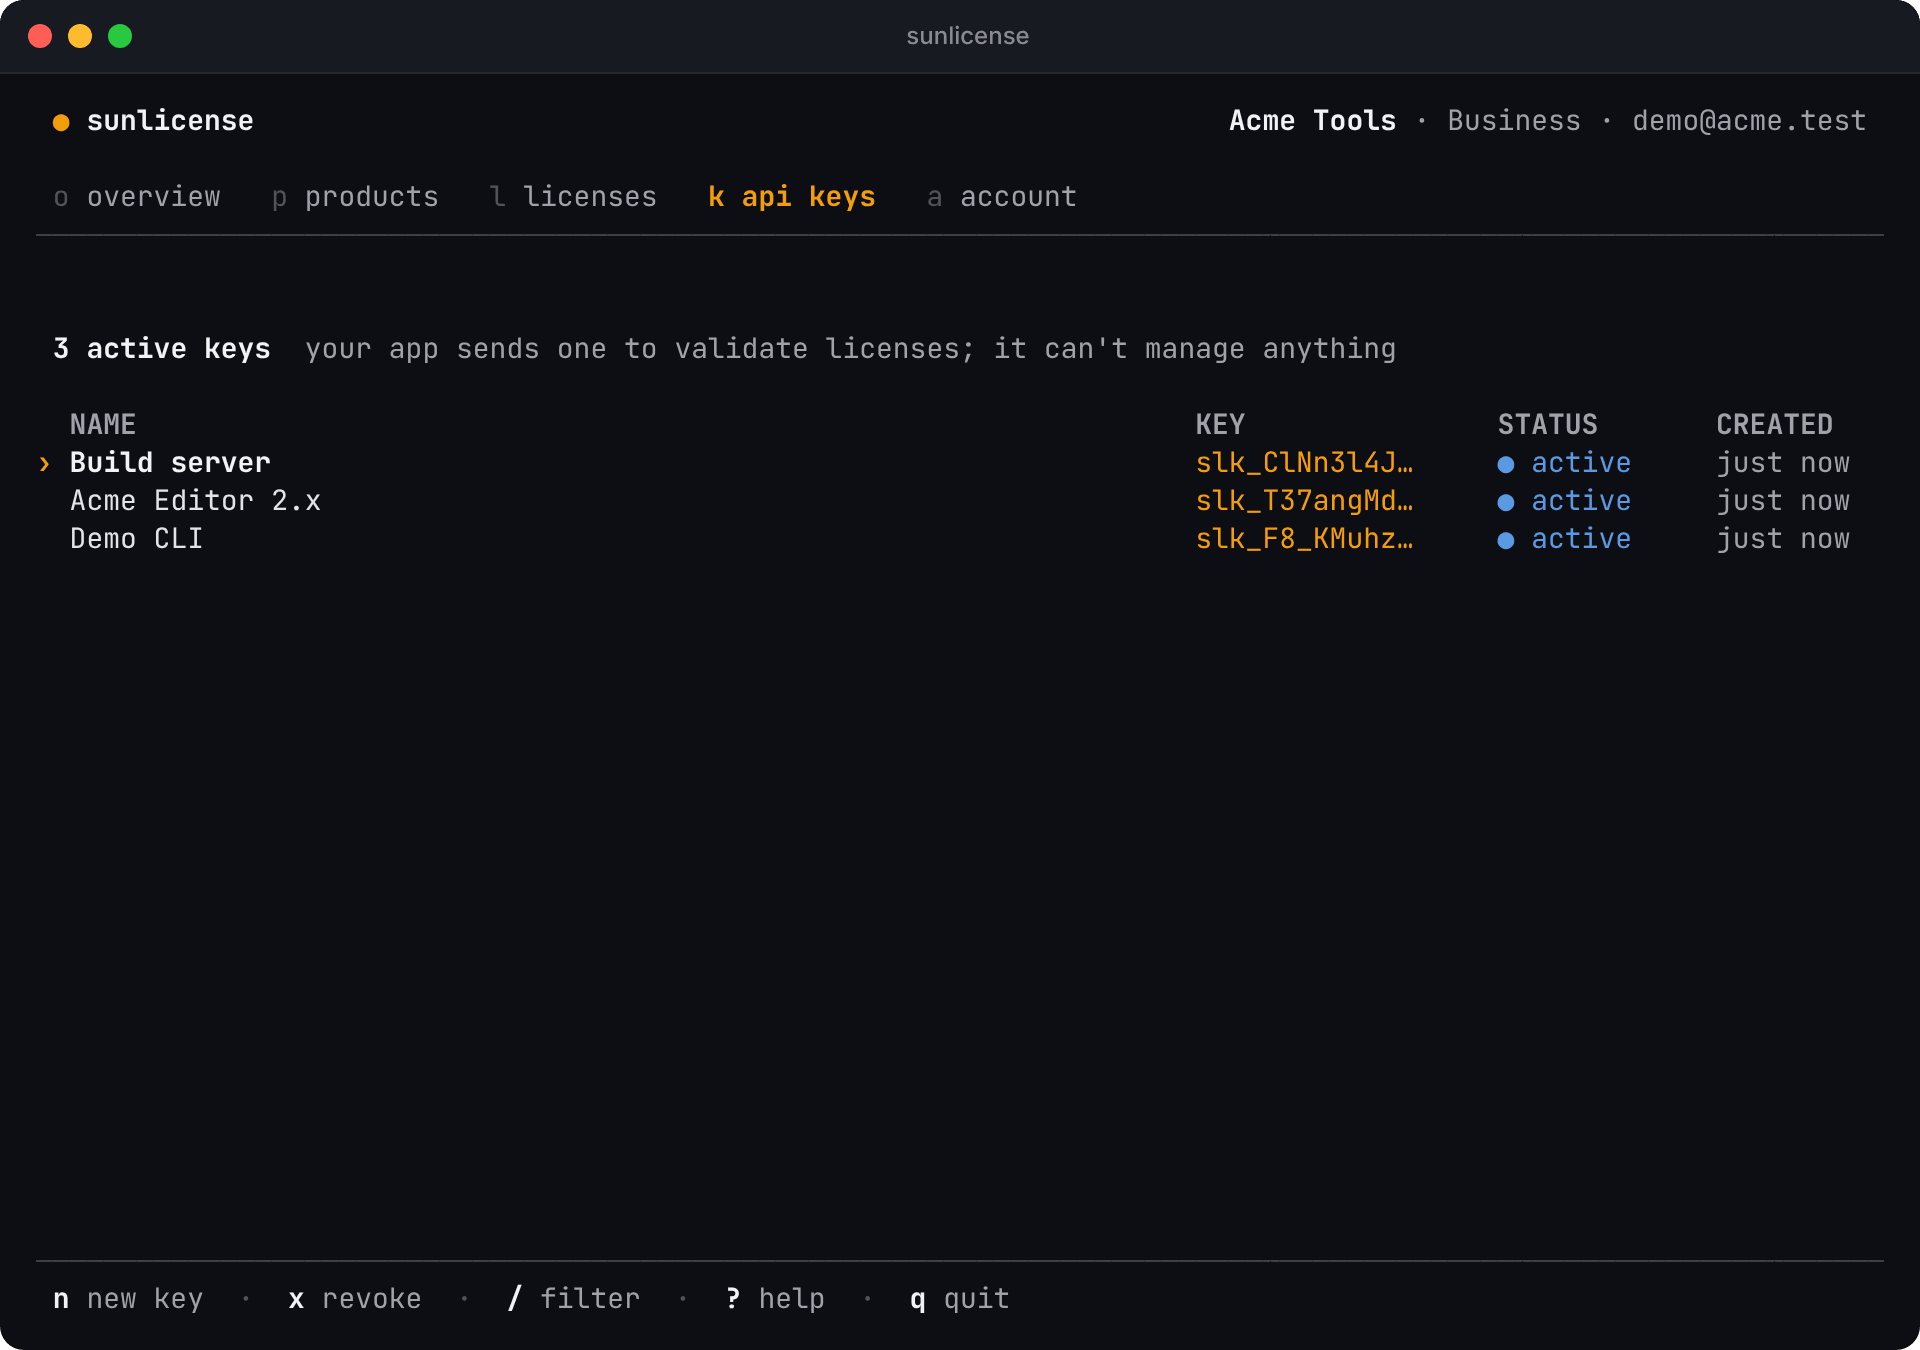The height and width of the screenshot is (1350, 1920).
Task: Click the CREATED column header
Action: point(1774,425)
